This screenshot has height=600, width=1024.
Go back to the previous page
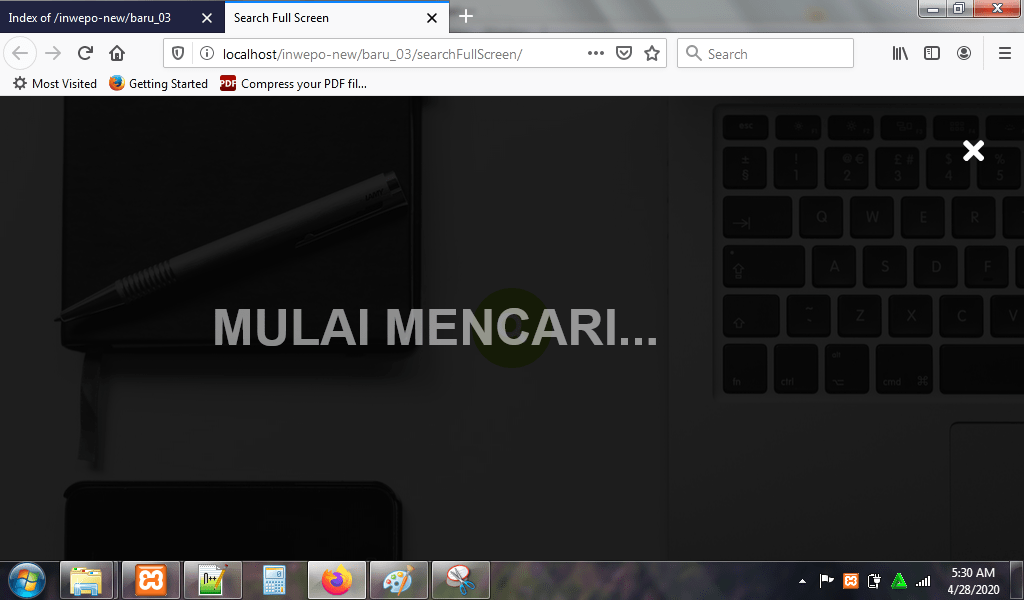tap(20, 54)
